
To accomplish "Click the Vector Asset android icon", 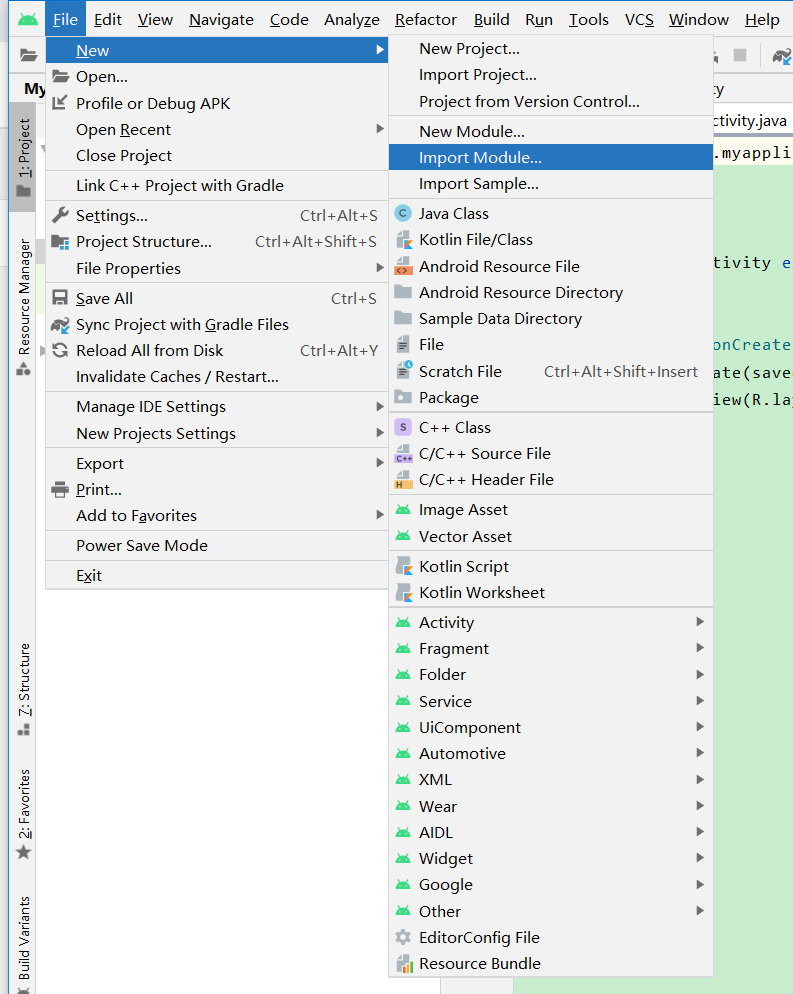I will 403,536.
